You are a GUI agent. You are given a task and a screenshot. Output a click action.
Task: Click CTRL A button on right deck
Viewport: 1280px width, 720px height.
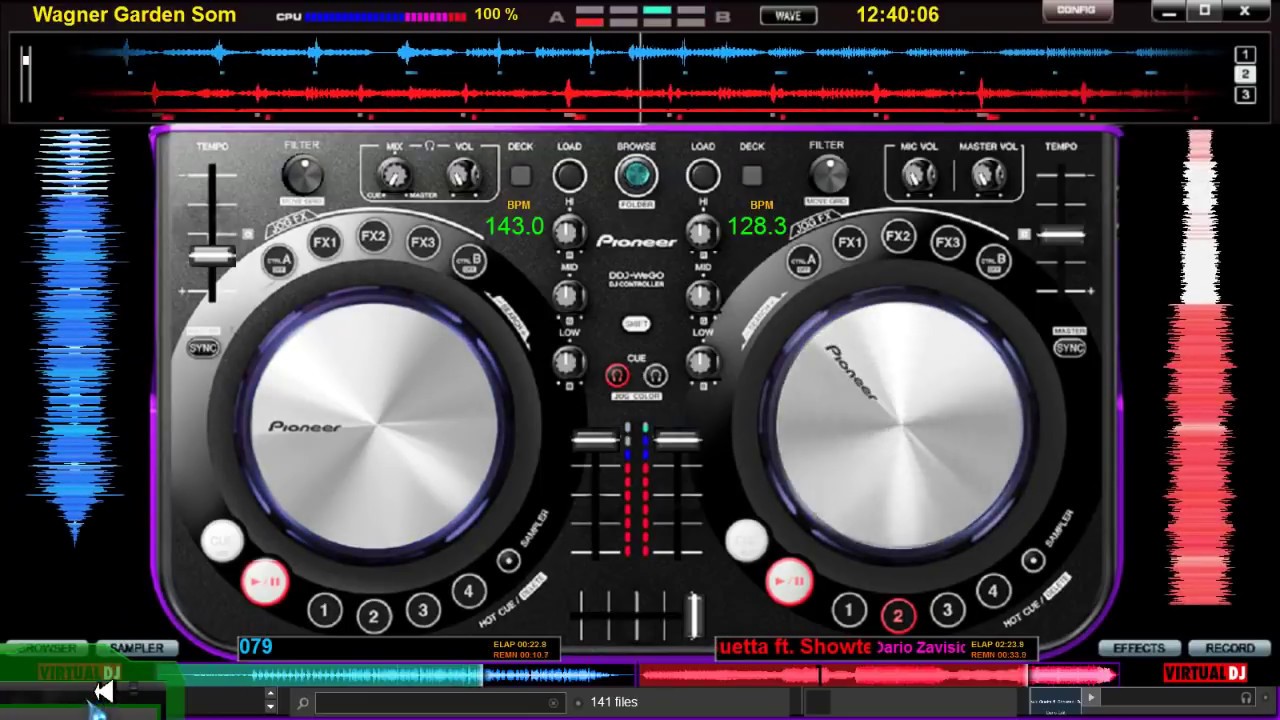click(x=803, y=261)
